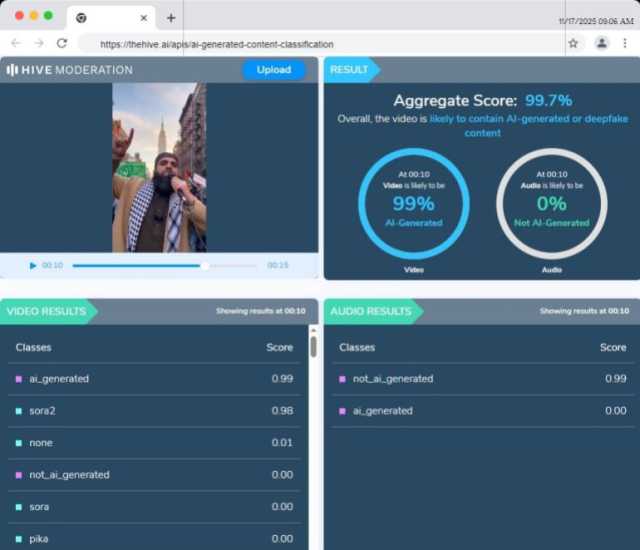Screen dimensions: 640x550
Task: Click the Upload button
Action: 273,70
